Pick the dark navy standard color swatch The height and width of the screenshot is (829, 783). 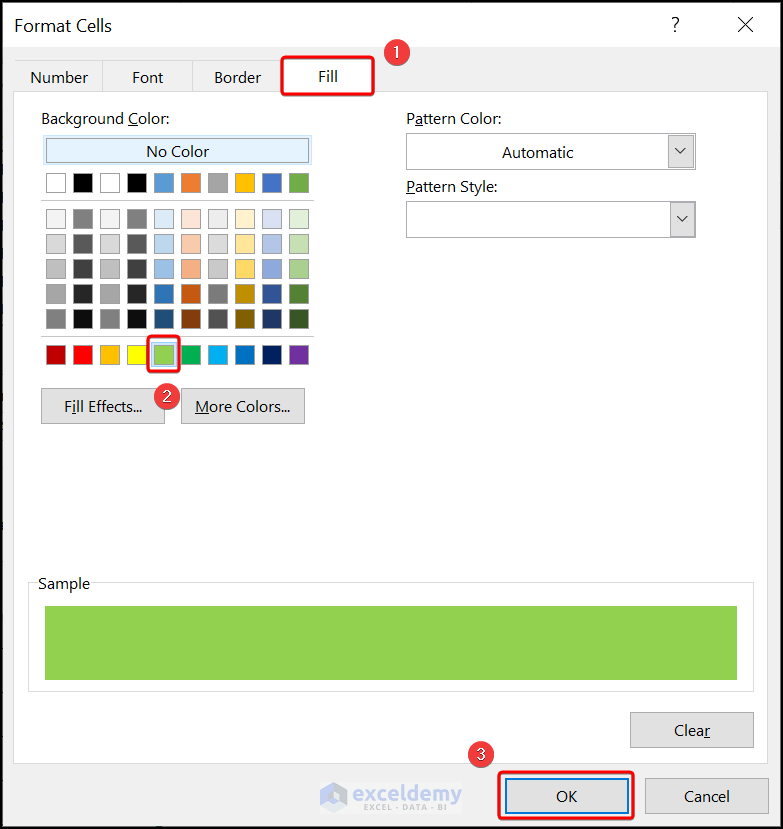pos(272,355)
